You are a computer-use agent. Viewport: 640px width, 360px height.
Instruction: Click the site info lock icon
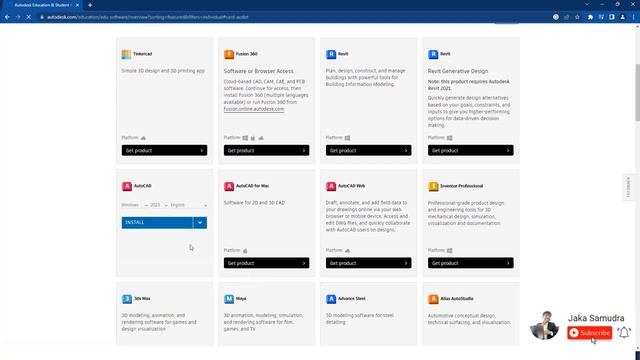click(42, 17)
